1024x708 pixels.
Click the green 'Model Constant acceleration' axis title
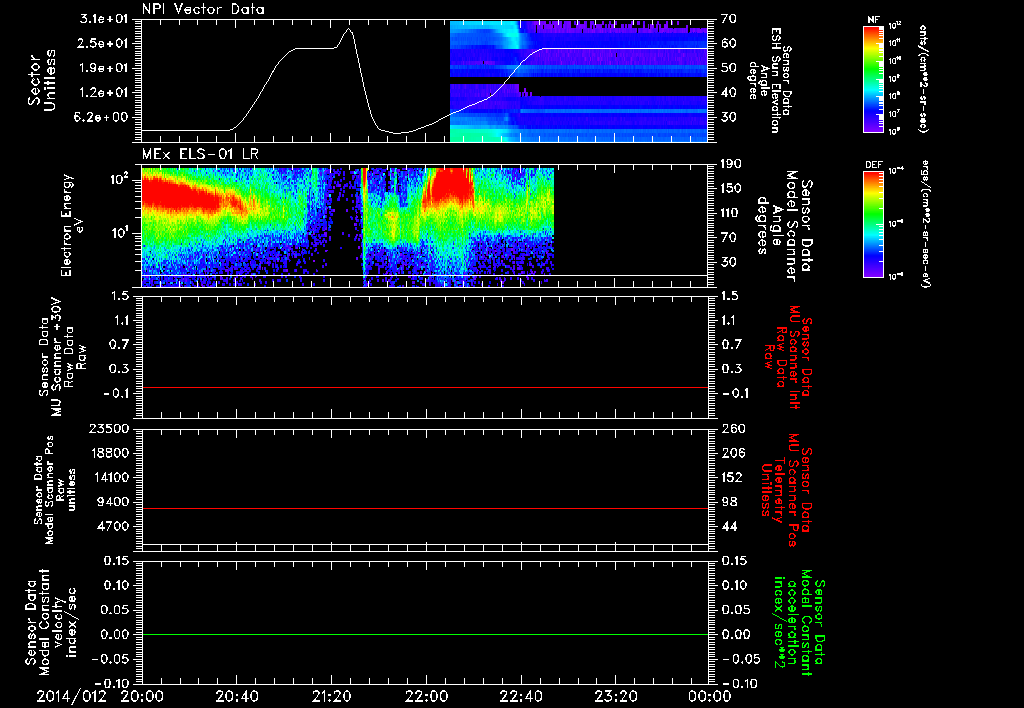[x=798, y=622]
